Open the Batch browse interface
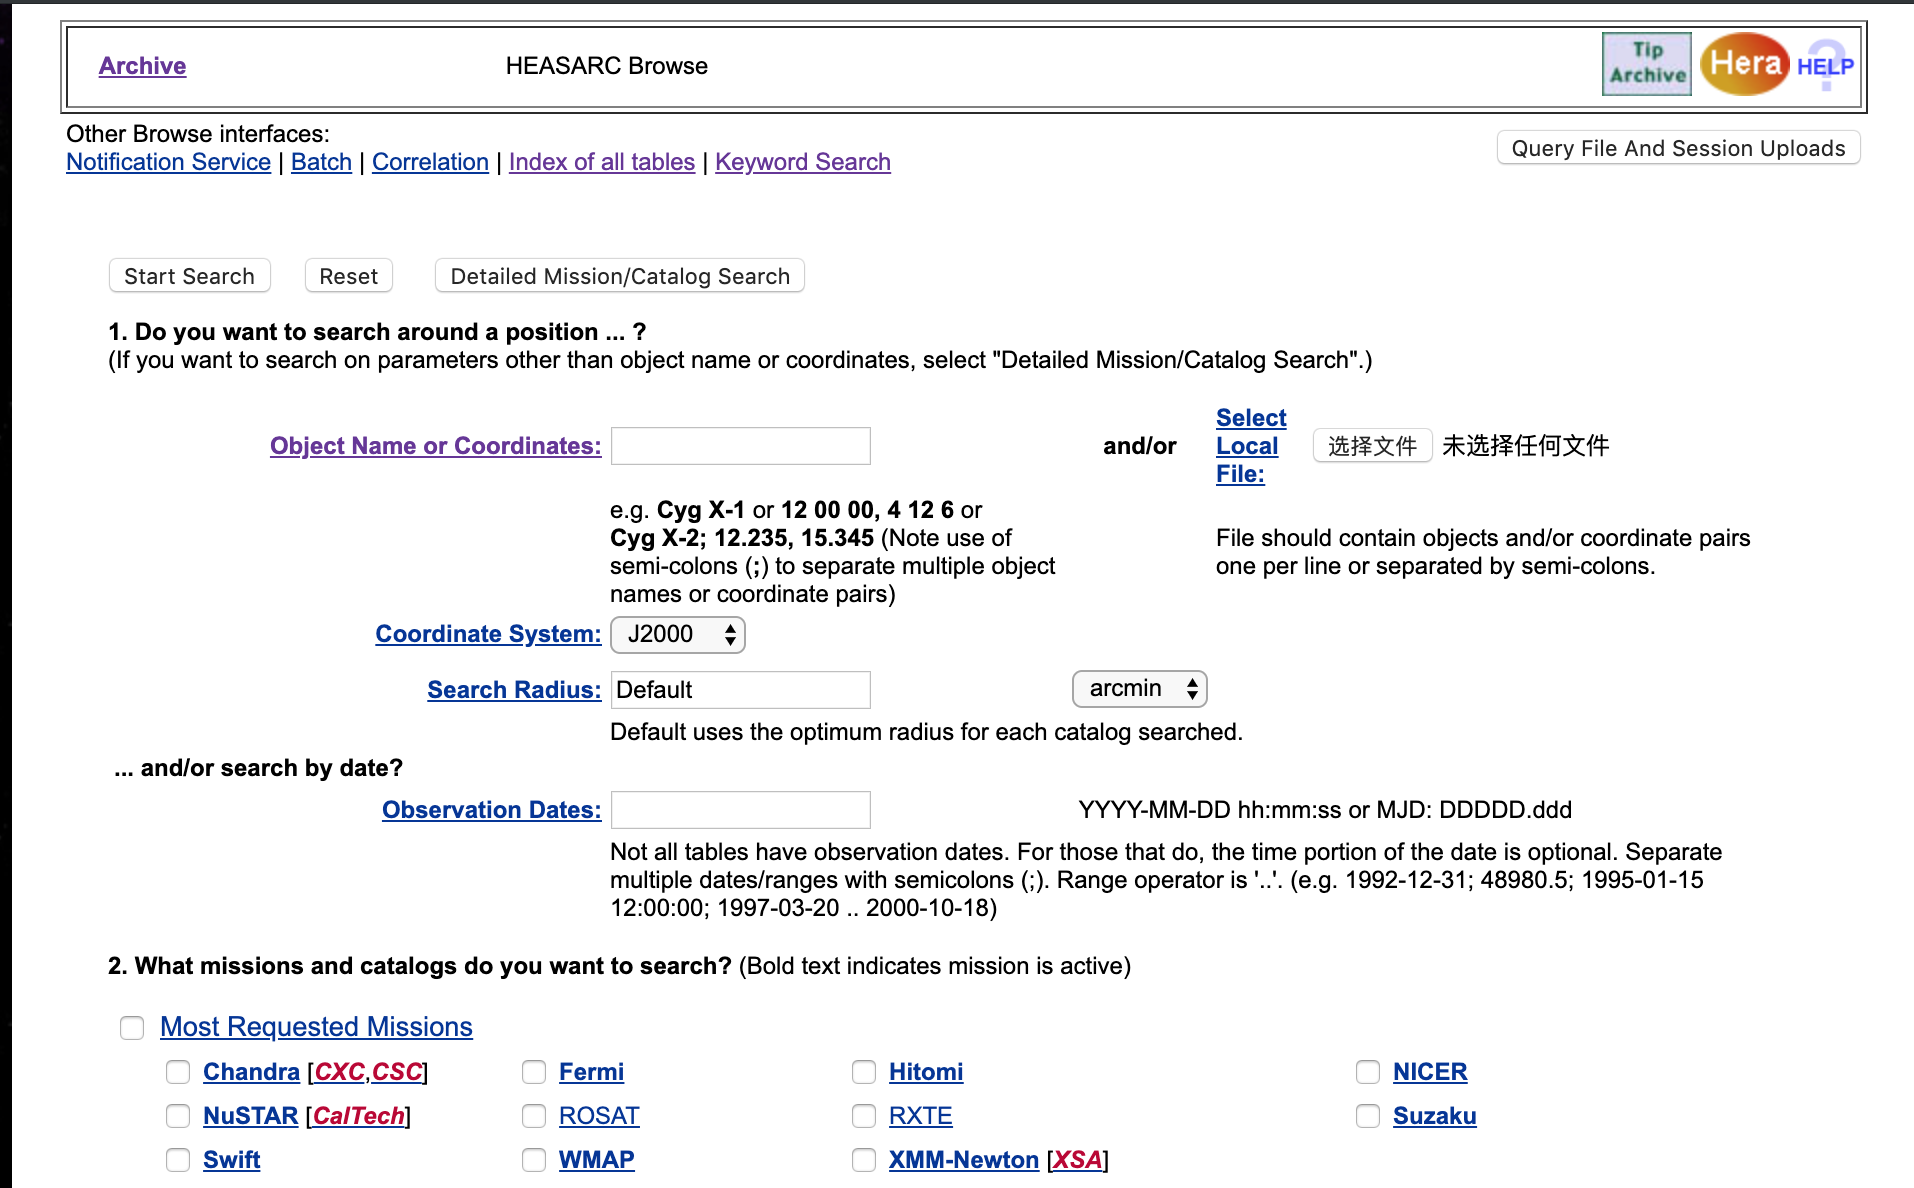The height and width of the screenshot is (1188, 1914). click(321, 162)
